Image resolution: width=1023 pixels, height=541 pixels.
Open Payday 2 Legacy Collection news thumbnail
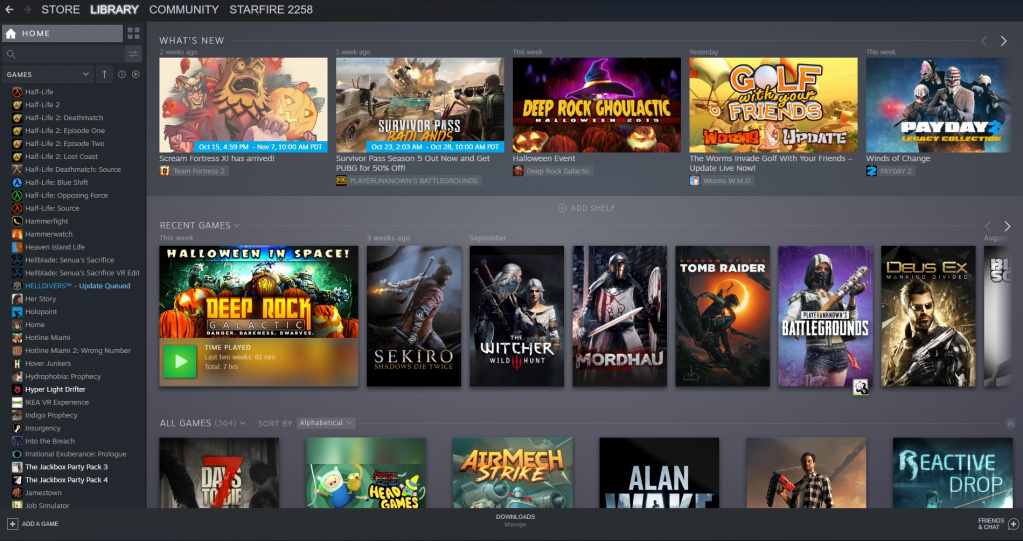click(x=938, y=105)
